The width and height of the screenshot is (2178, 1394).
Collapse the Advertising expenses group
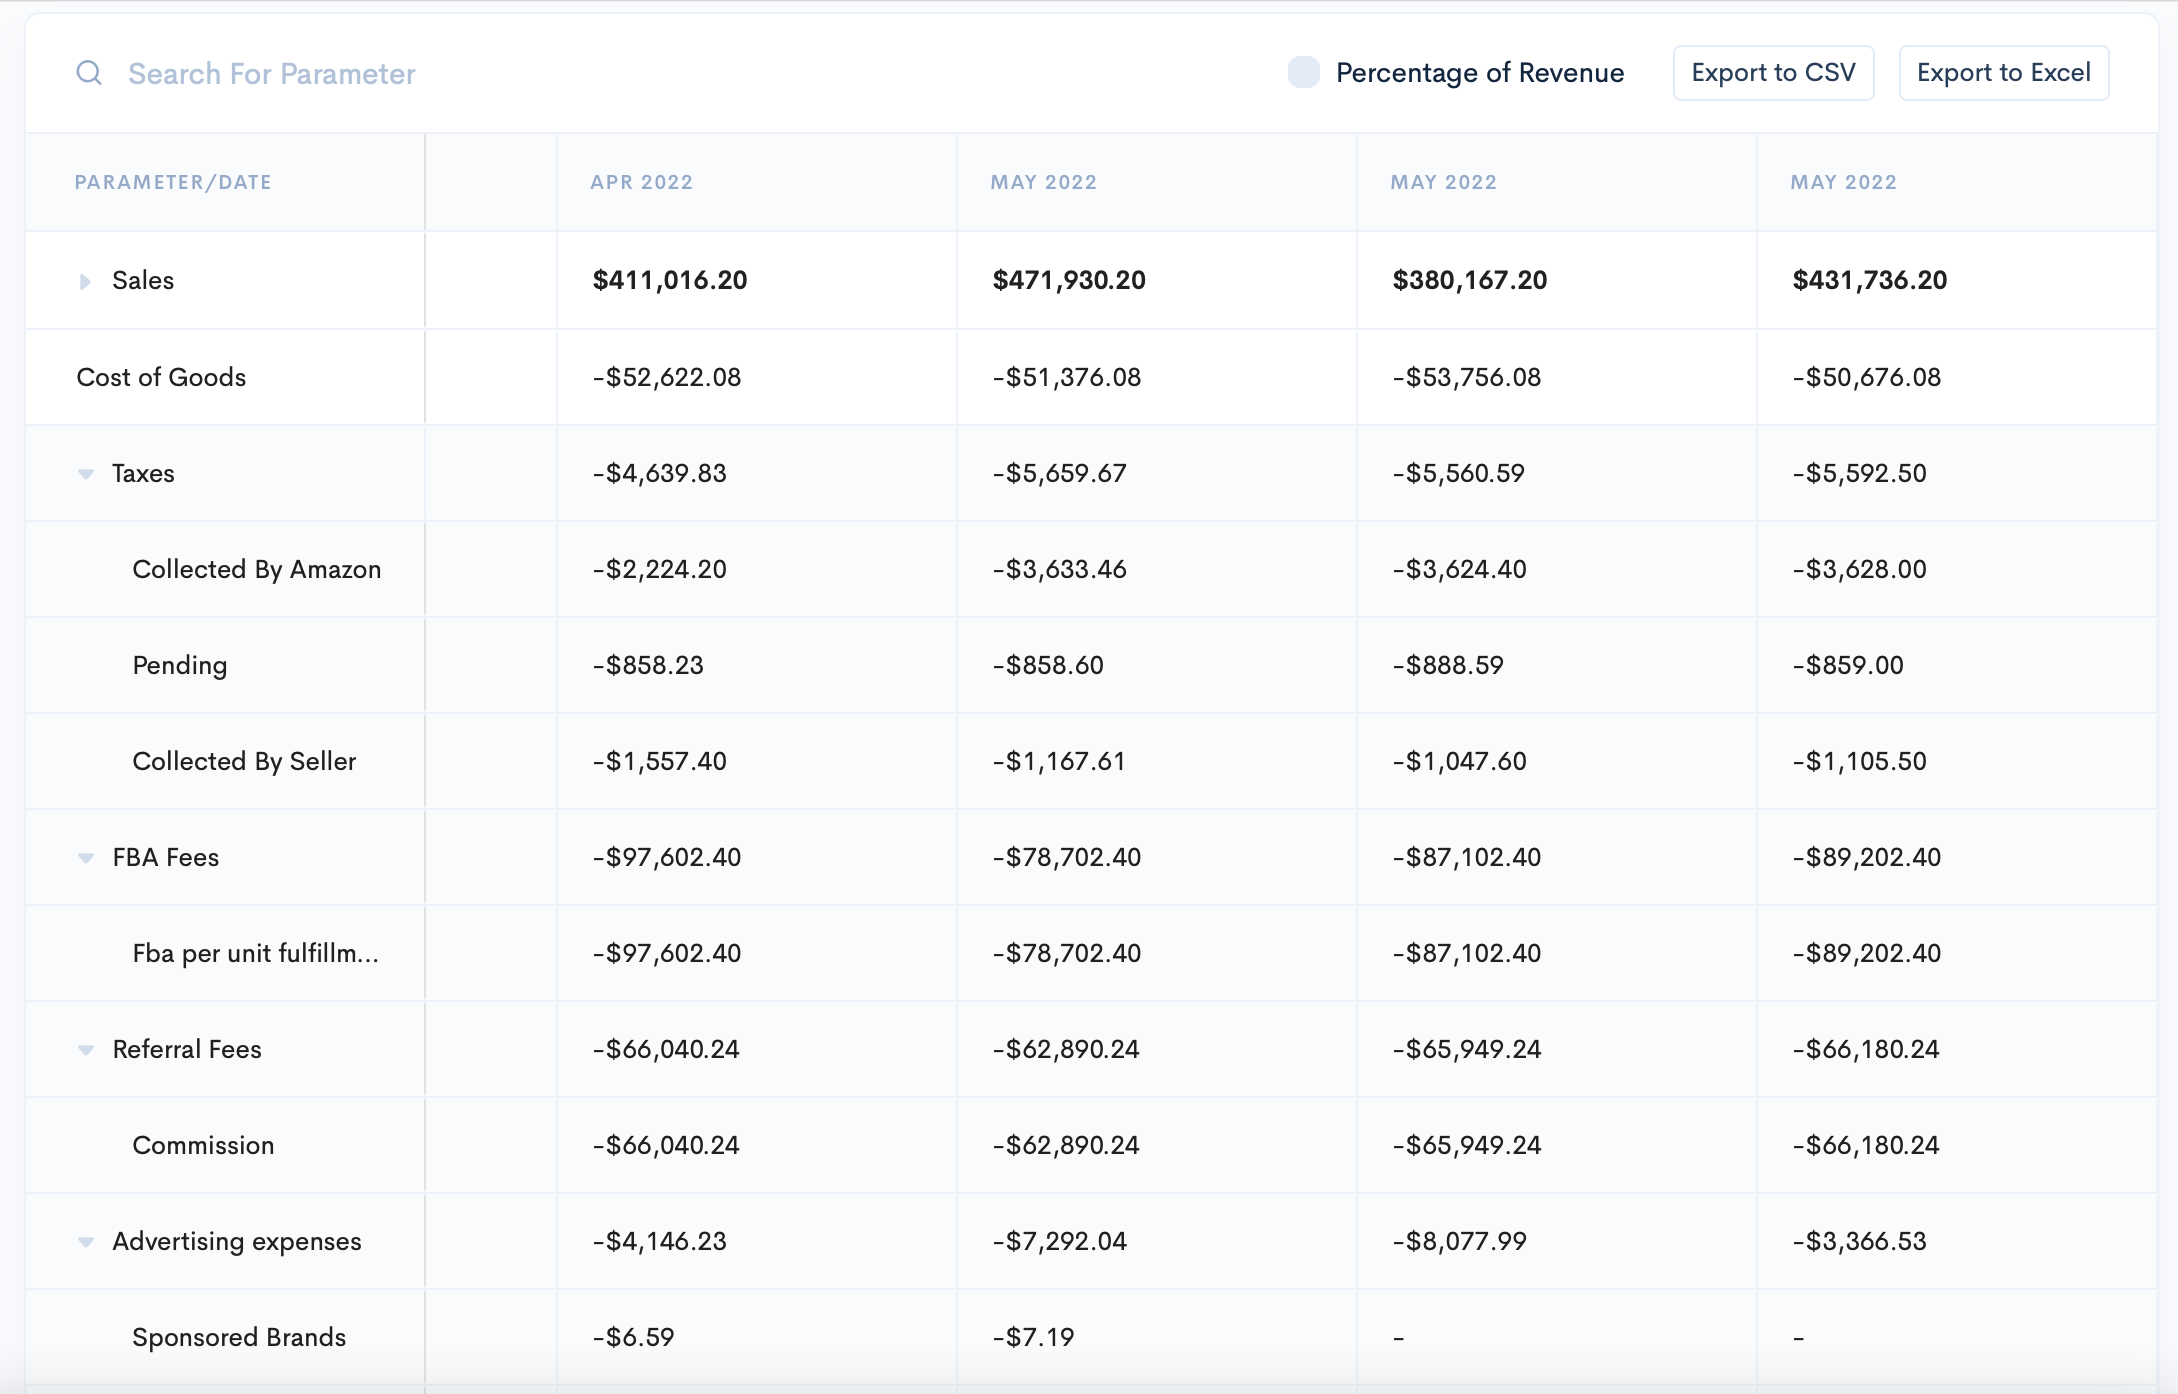pos(86,1242)
